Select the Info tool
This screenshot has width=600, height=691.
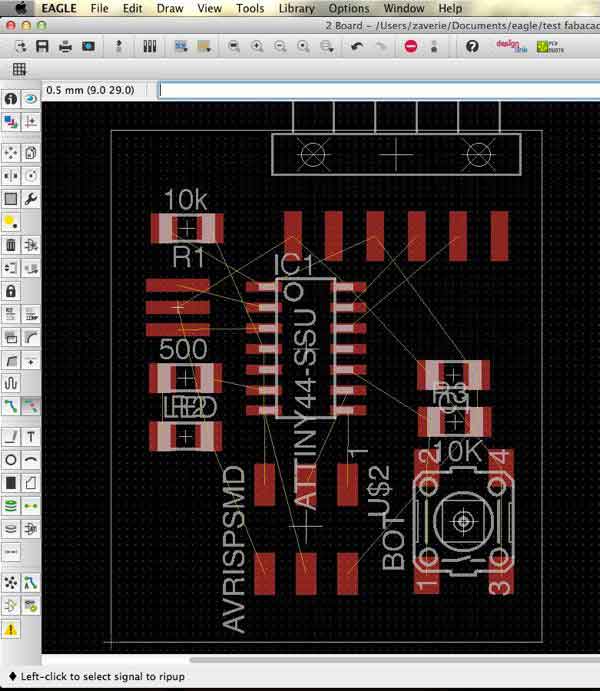(x=11, y=99)
